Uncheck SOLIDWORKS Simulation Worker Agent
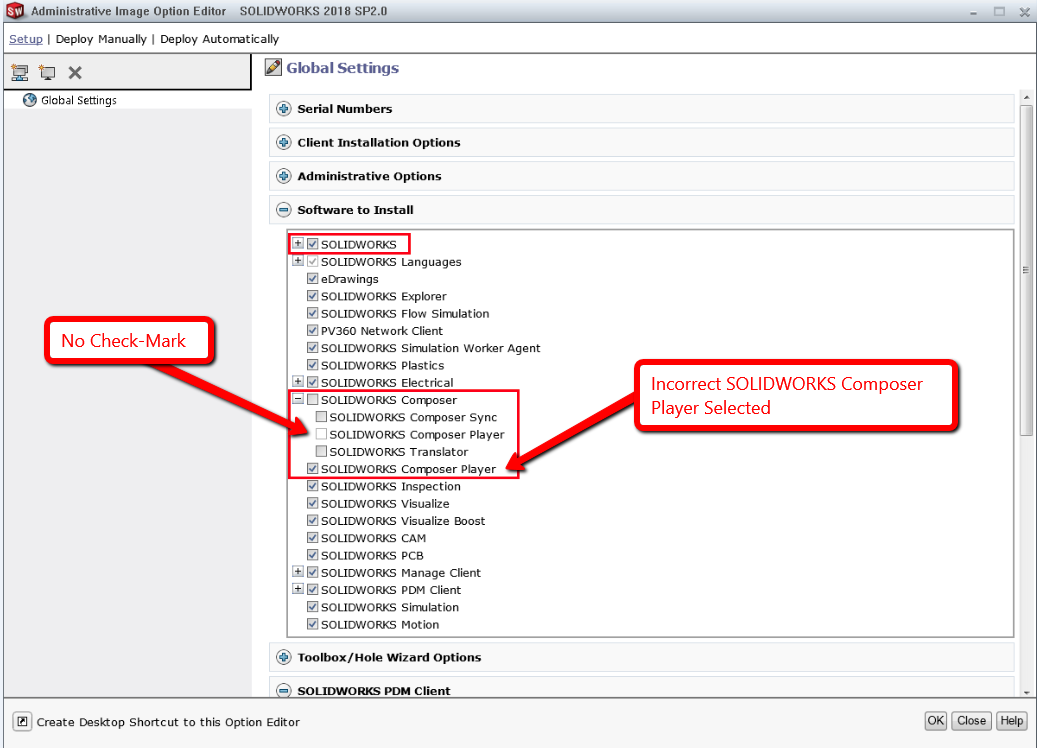Screen dimensions: 1037x748 point(313,347)
